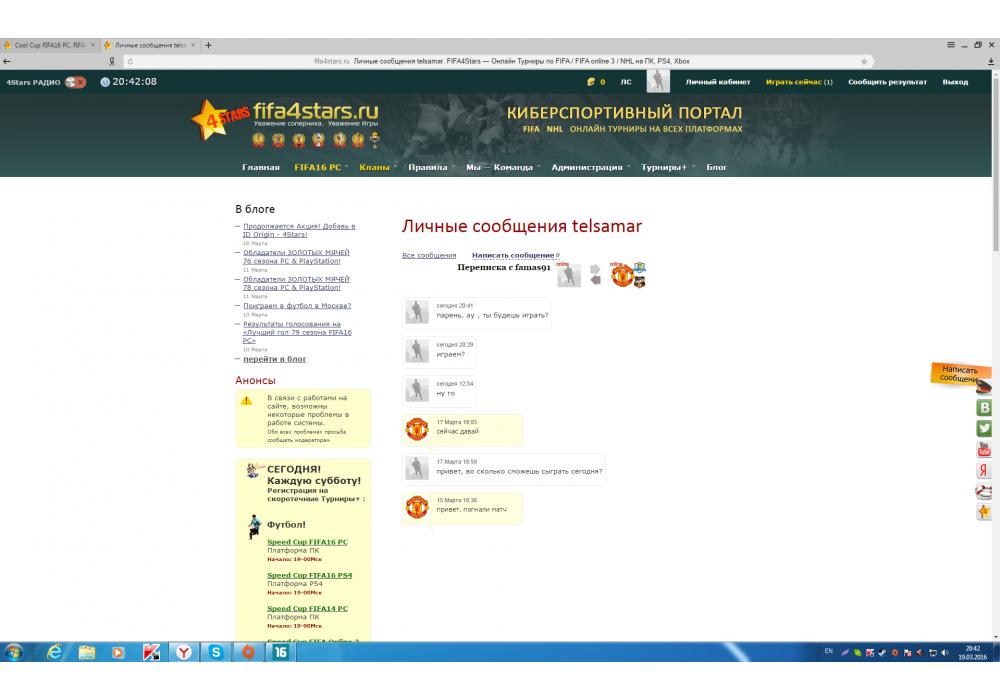Click the 4Stars Radio play icon

[x=75, y=82]
